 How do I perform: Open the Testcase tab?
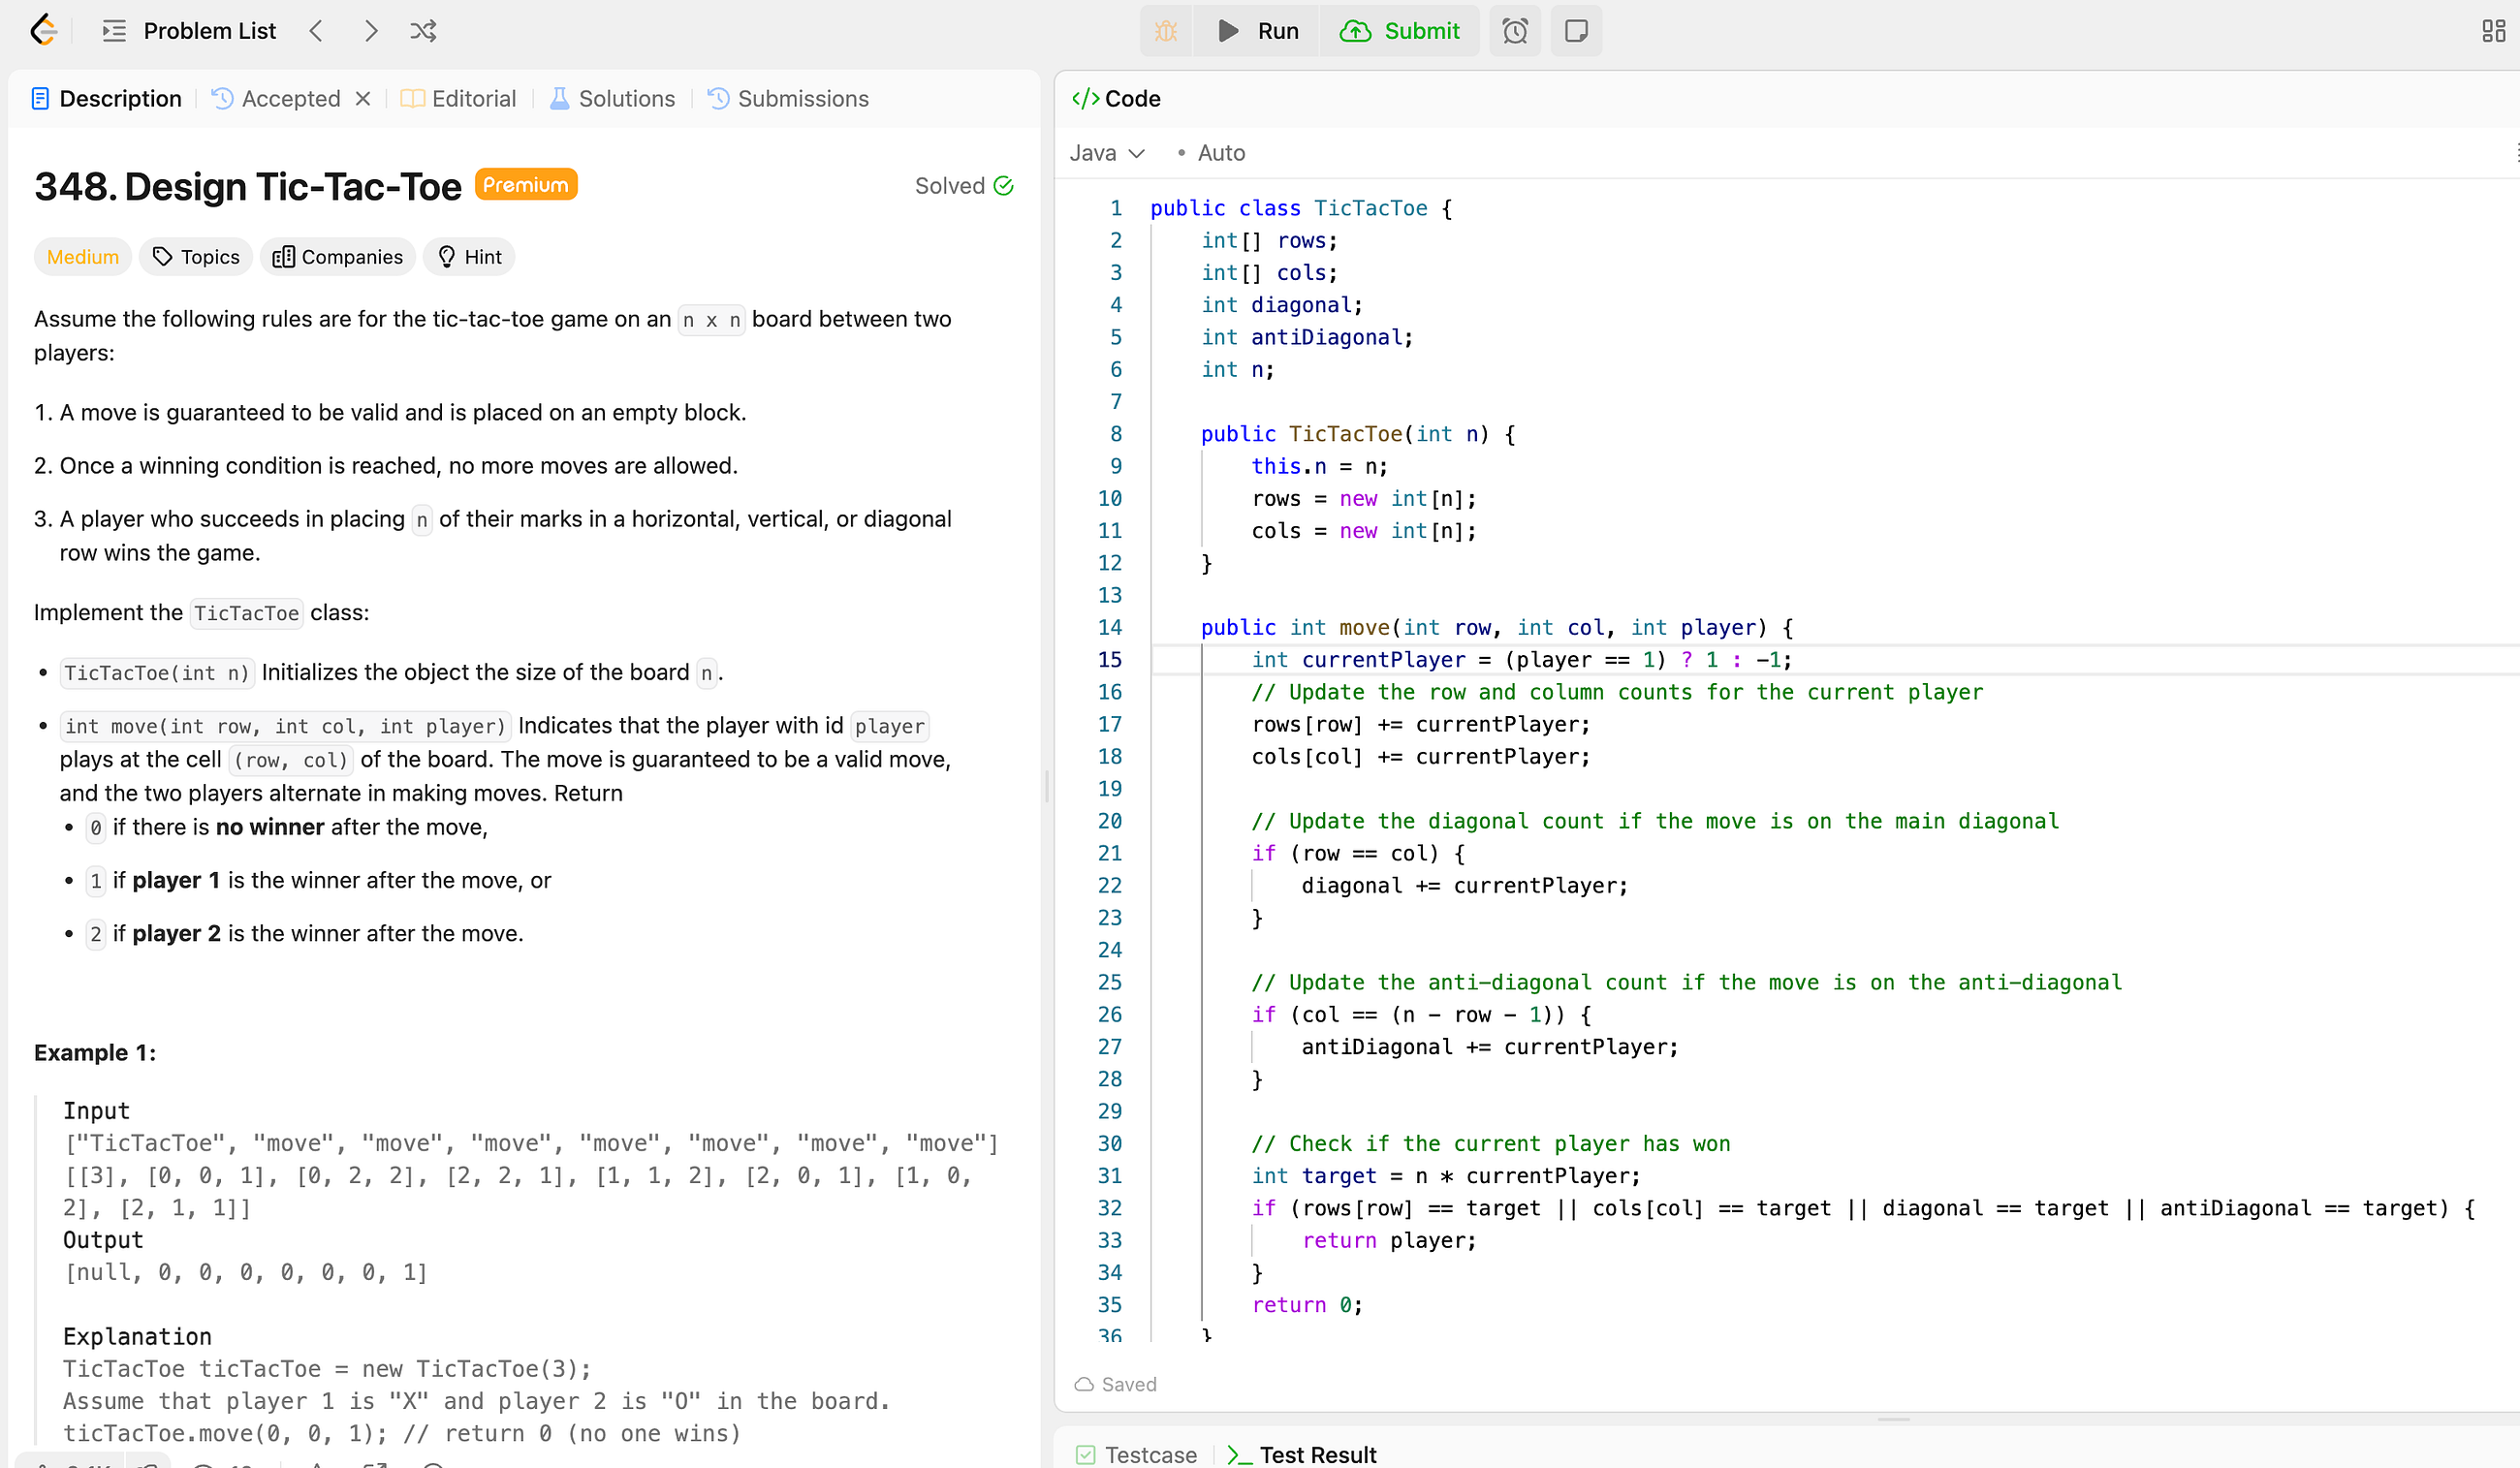tap(1136, 1454)
